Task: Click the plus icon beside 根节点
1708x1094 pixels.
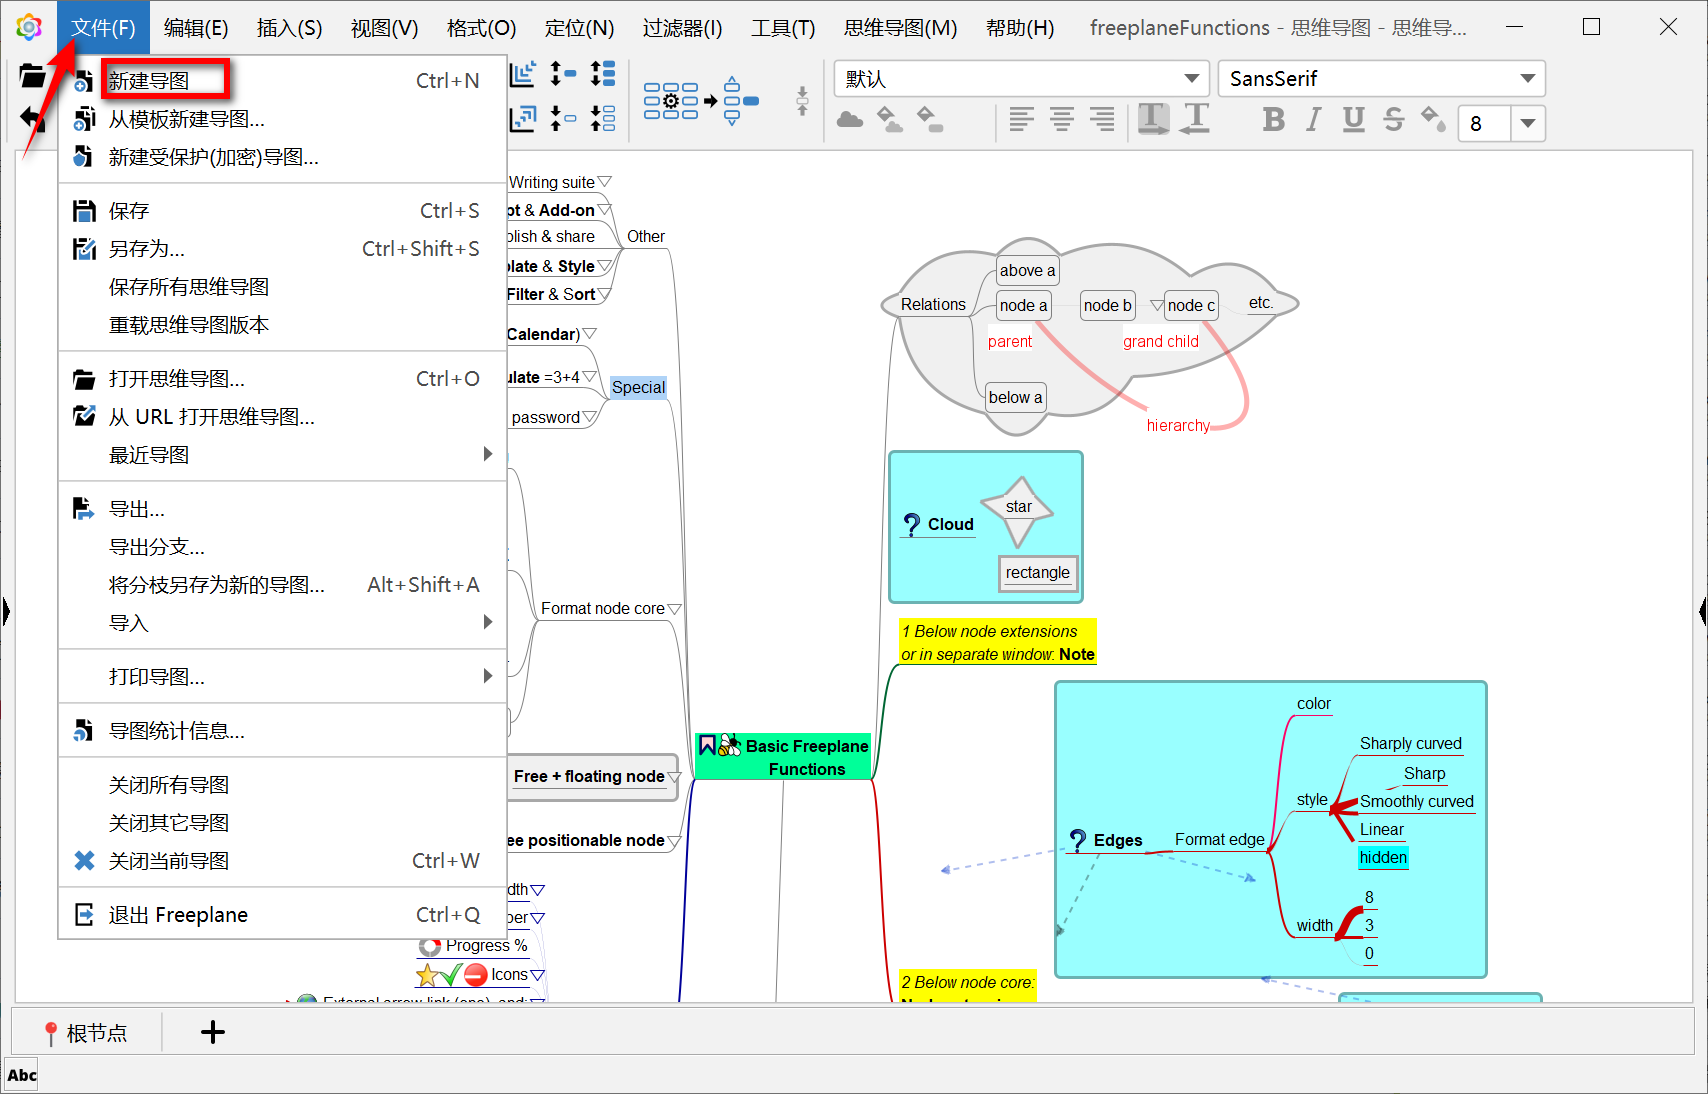Action: [213, 1032]
